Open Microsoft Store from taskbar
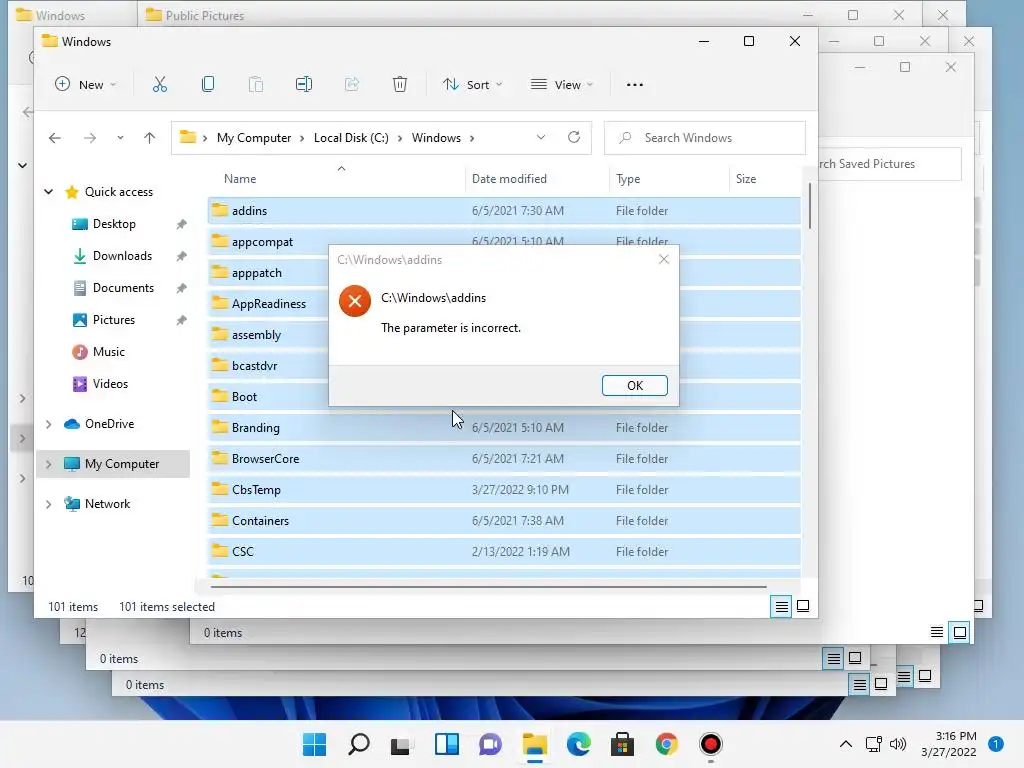Viewport: 1024px width, 768px height. pos(622,744)
